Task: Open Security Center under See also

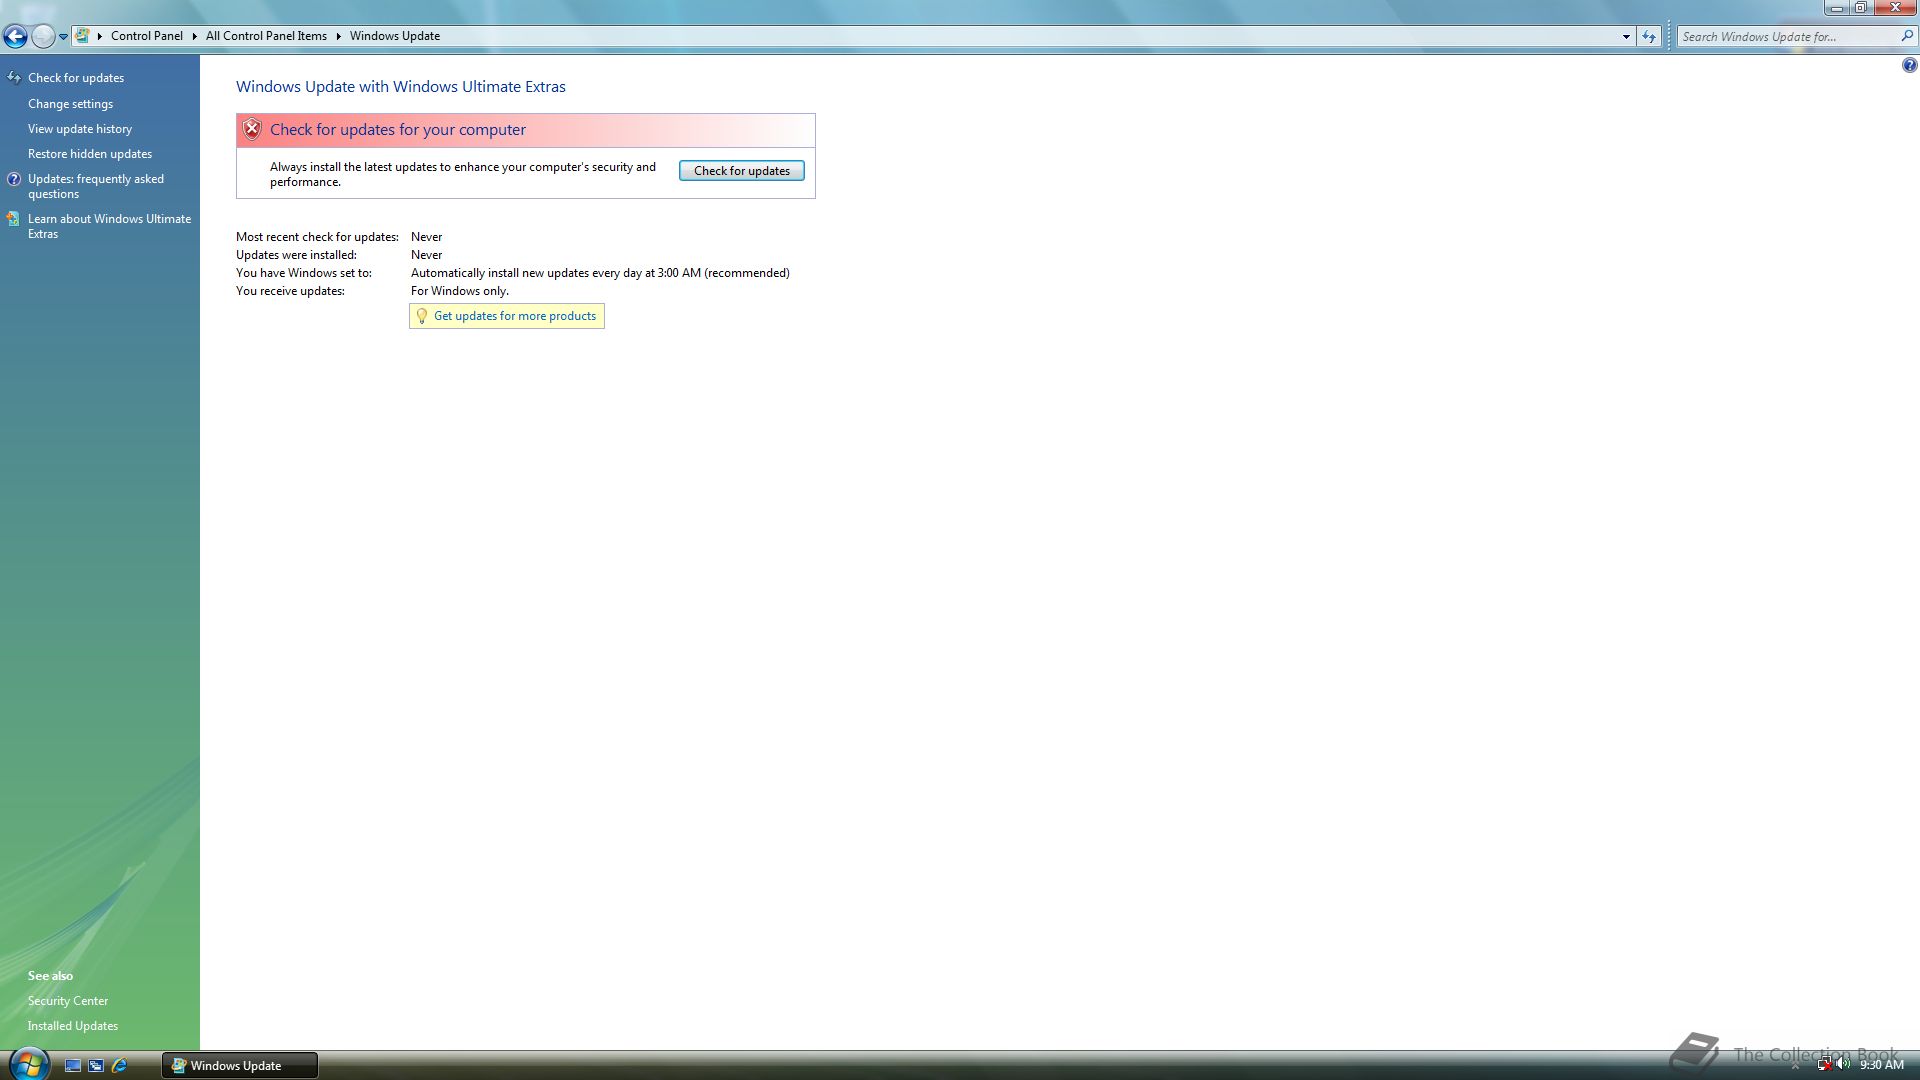Action: [x=68, y=1001]
